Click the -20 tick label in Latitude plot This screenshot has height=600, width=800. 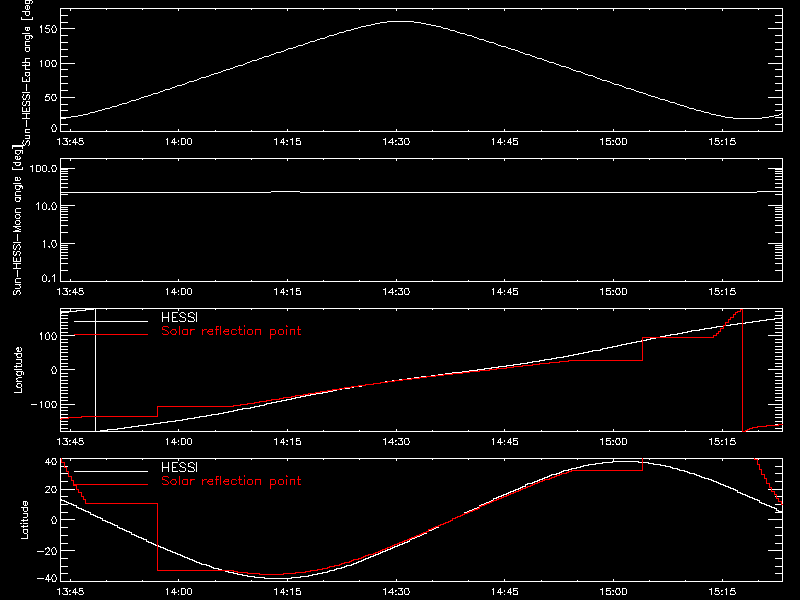point(47,551)
